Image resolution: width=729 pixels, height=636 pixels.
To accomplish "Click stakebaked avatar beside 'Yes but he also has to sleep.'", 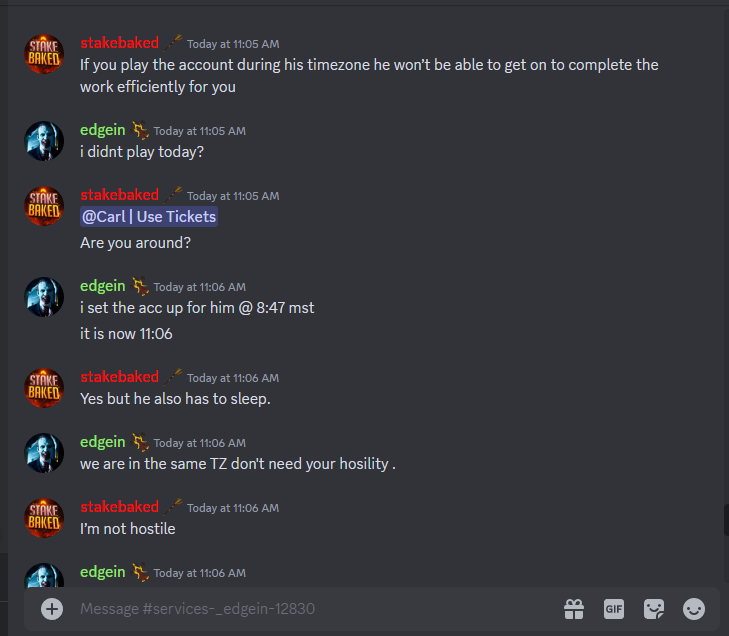I will tap(44, 388).
